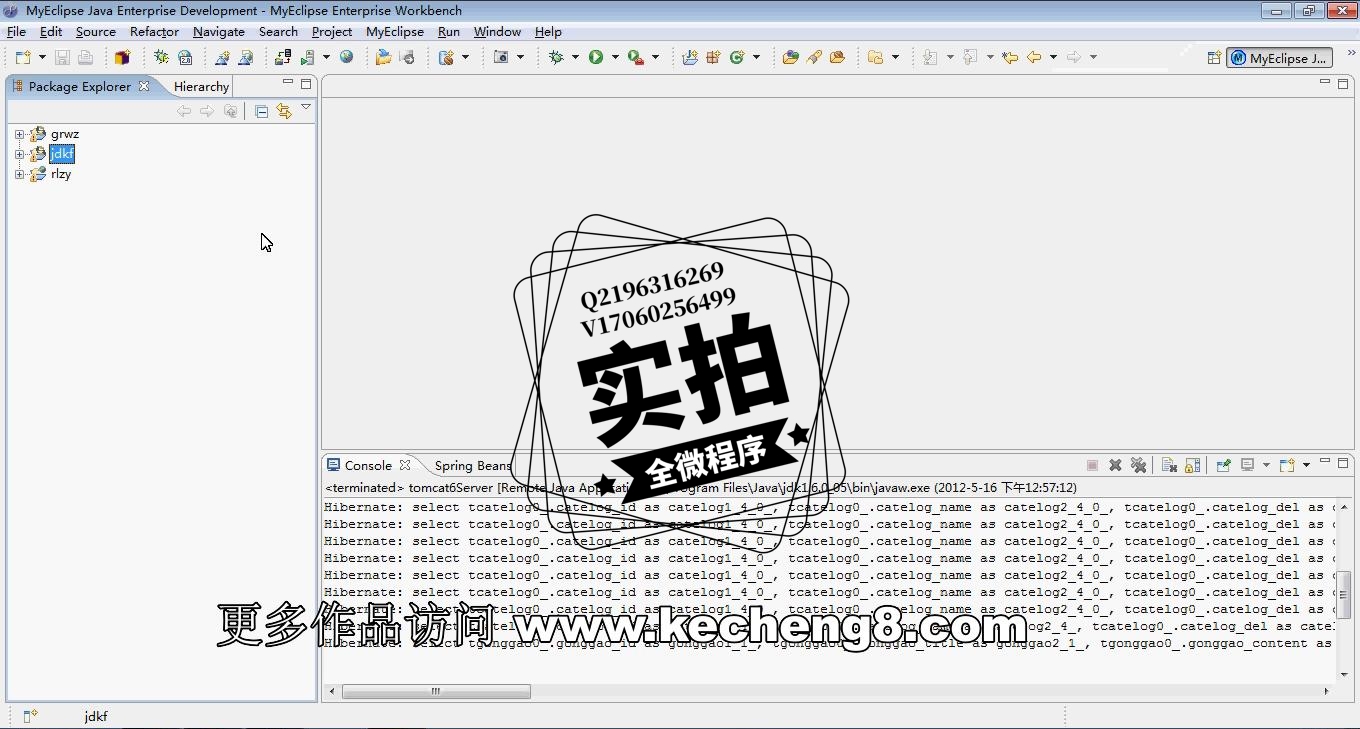Click the New Java package icon
Viewport: 1360px width, 729px height.
click(x=713, y=58)
